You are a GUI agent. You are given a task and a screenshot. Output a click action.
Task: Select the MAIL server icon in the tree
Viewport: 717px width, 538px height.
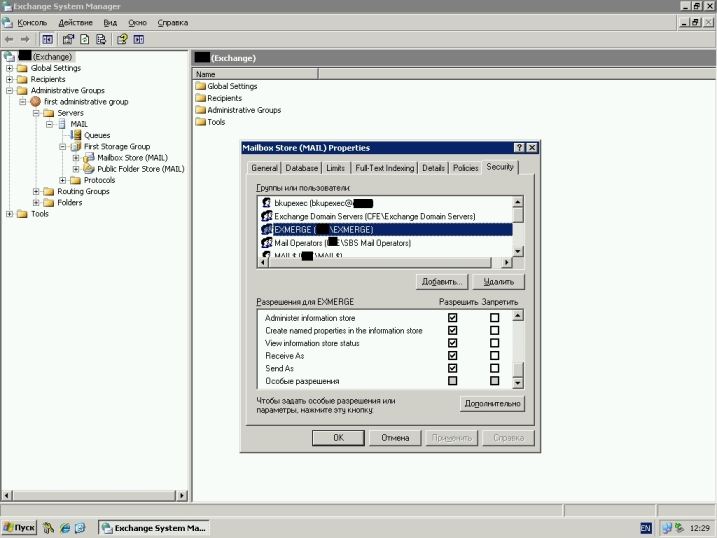click(x=62, y=124)
